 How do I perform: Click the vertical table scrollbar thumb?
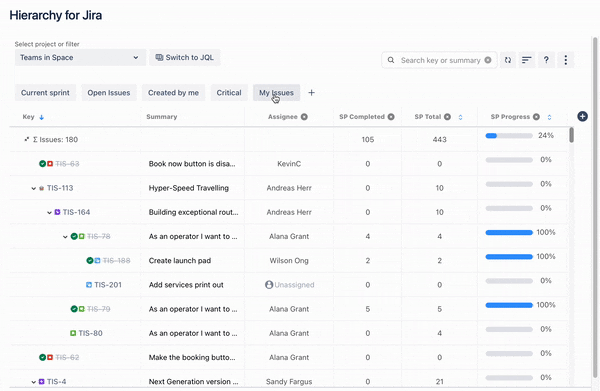pos(571,135)
